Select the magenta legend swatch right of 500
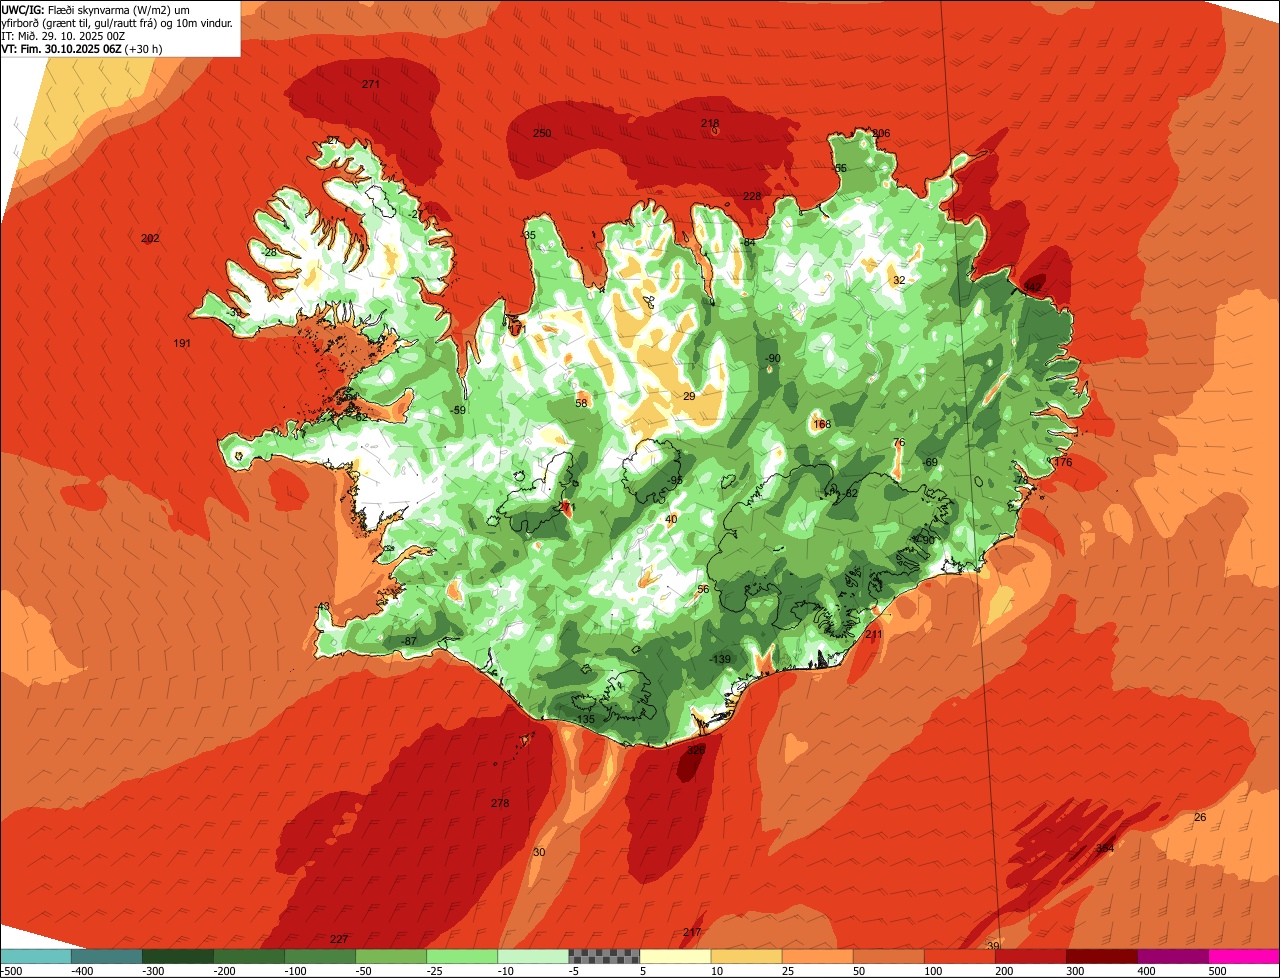Image resolution: width=1280 pixels, height=978 pixels. coord(1244,956)
